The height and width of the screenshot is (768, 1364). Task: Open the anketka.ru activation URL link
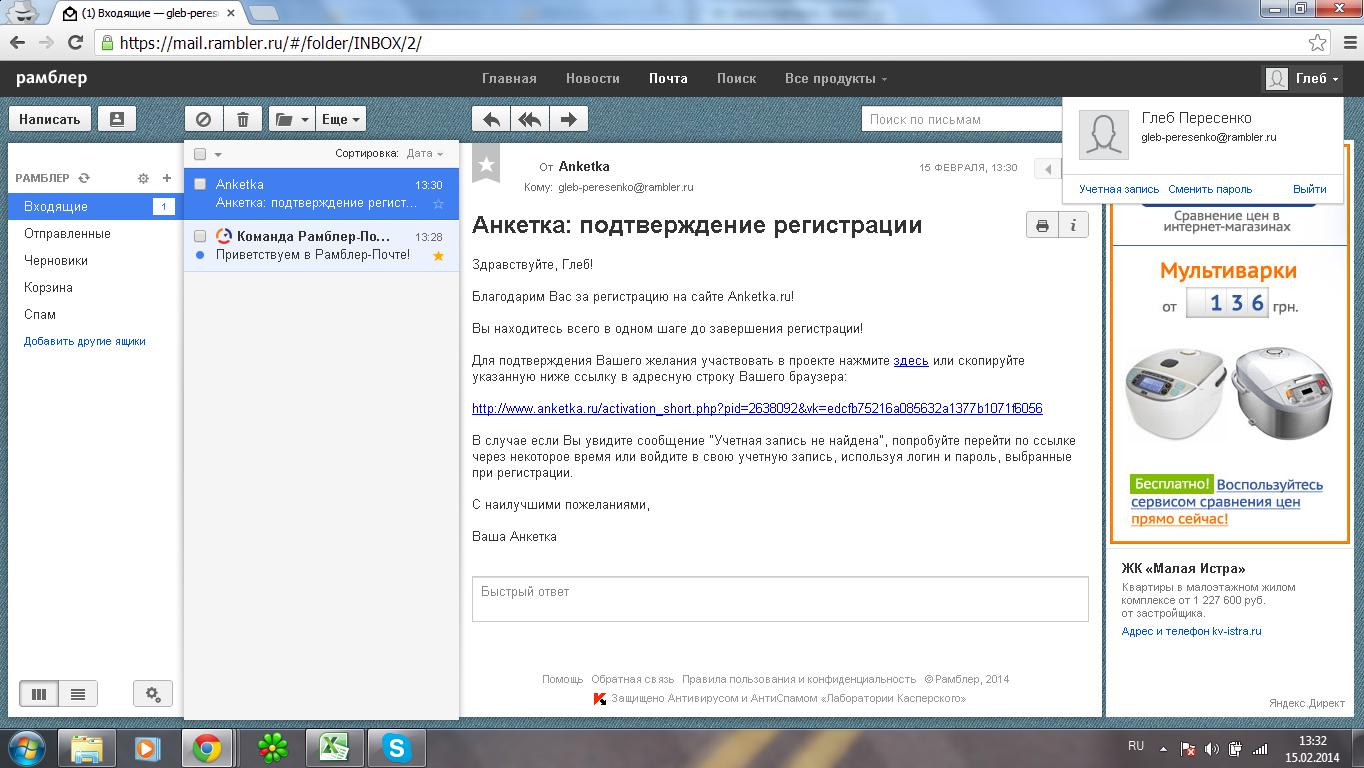[757, 409]
